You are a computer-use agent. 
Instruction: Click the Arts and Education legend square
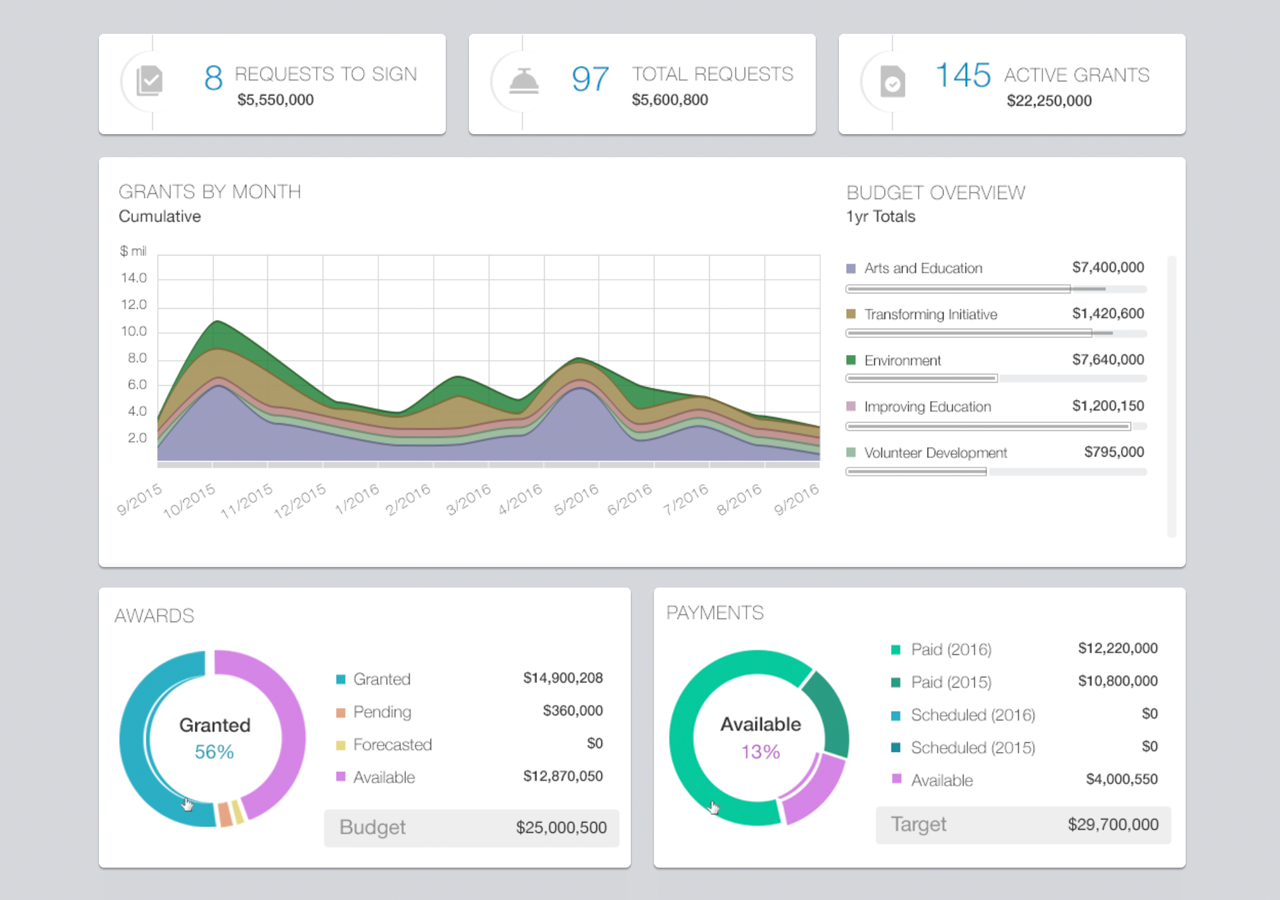pos(851,269)
